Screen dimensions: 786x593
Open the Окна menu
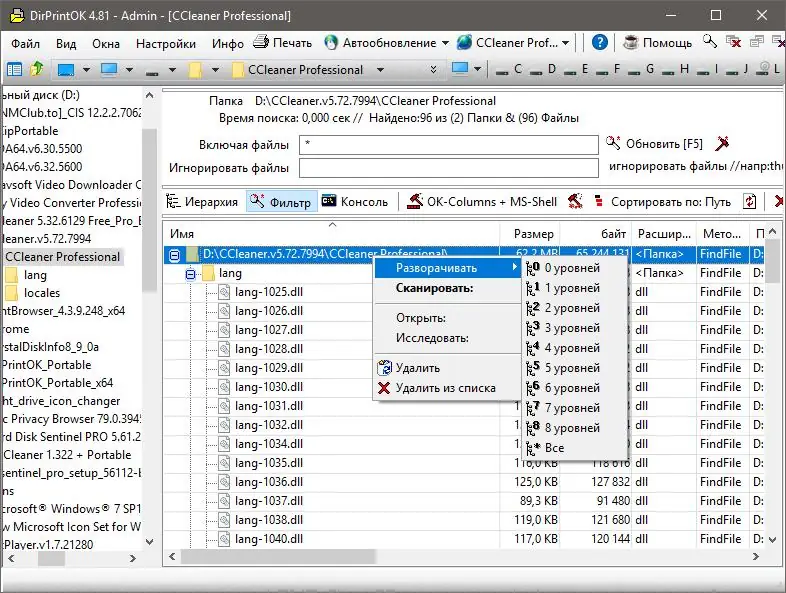pos(106,44)
